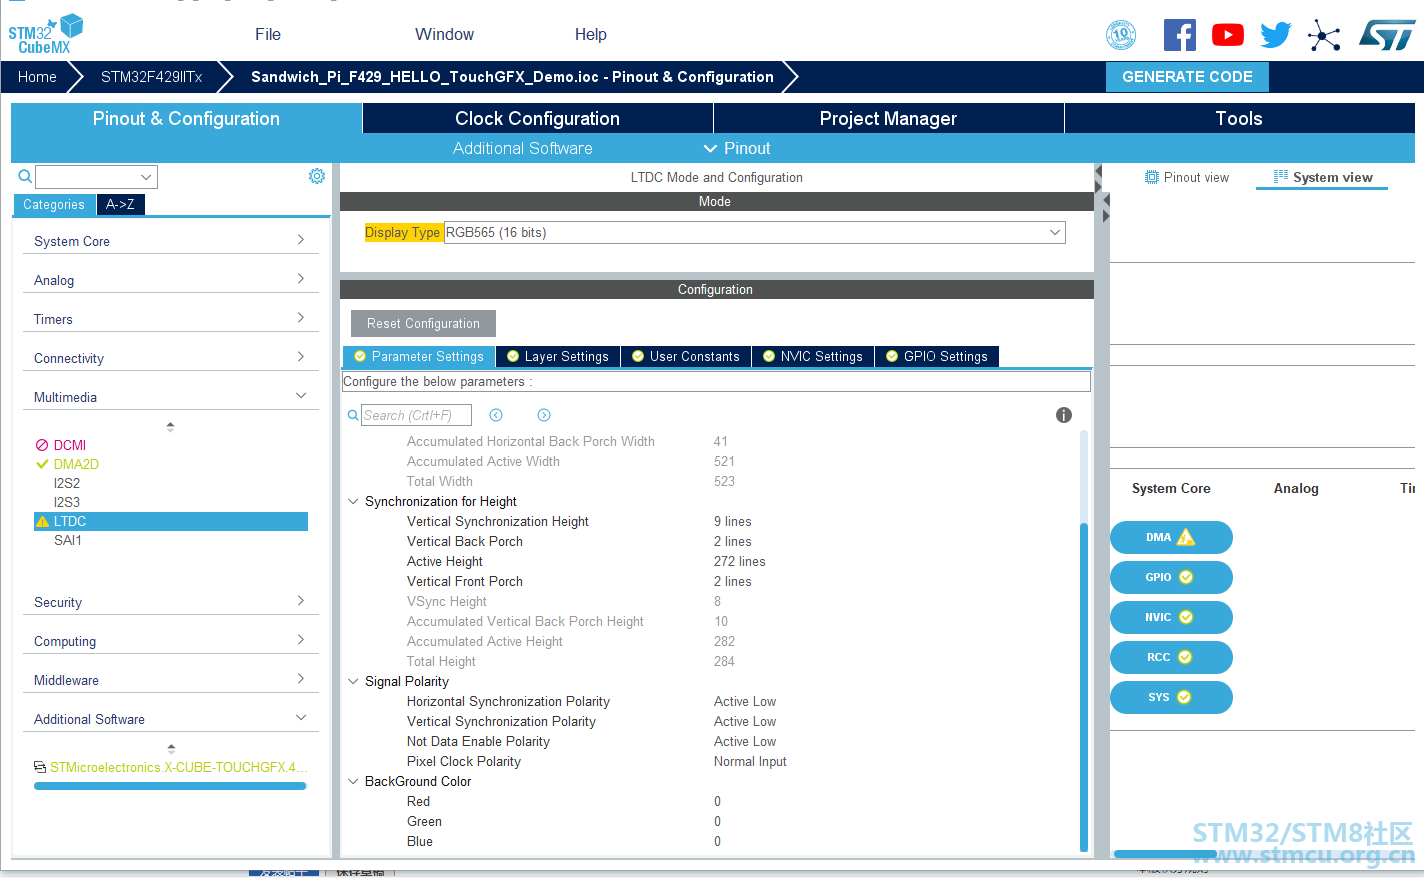
Task: Open the Facebook icon link
Action: point(1180,35)
